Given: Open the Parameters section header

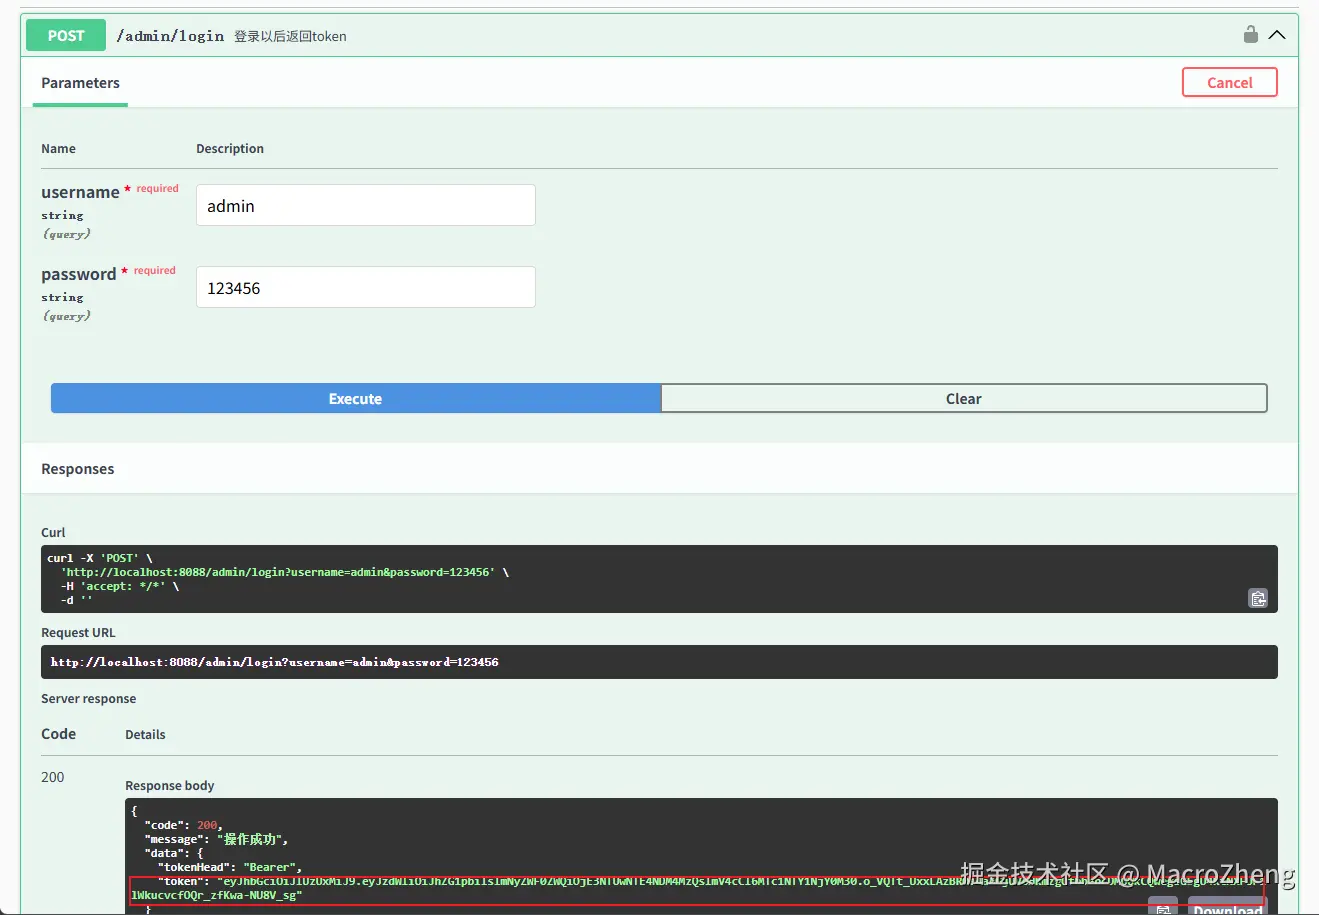Looking at the screenshot, I should 80,83.
